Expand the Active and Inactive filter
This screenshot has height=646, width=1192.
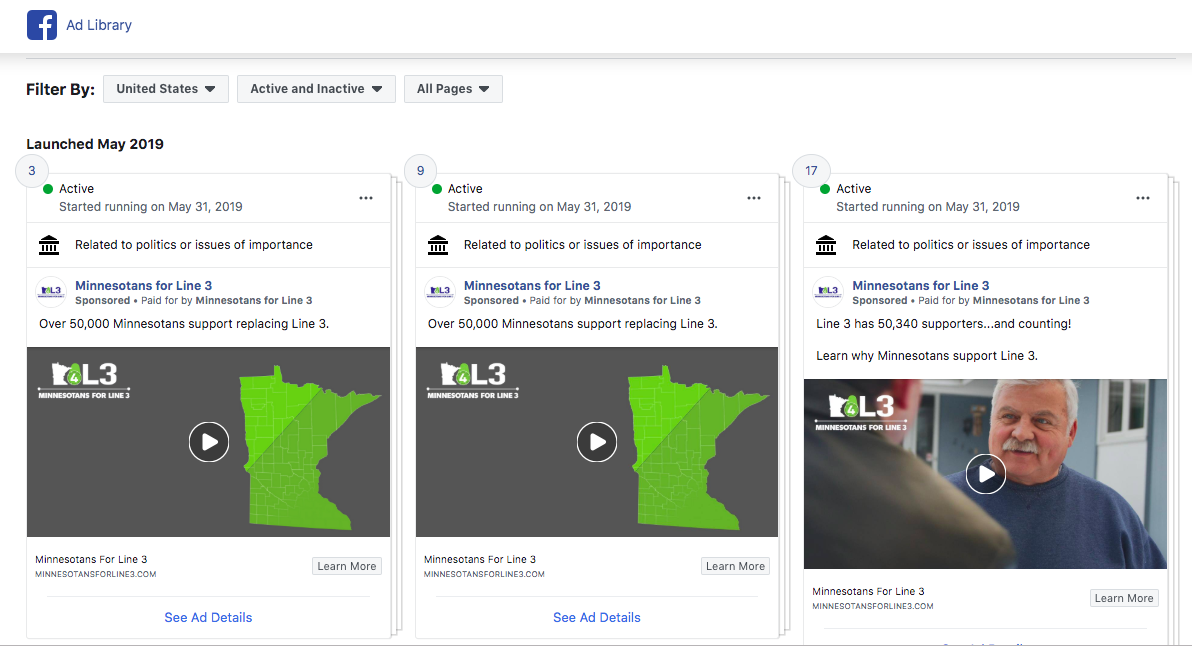pos(316,89)
